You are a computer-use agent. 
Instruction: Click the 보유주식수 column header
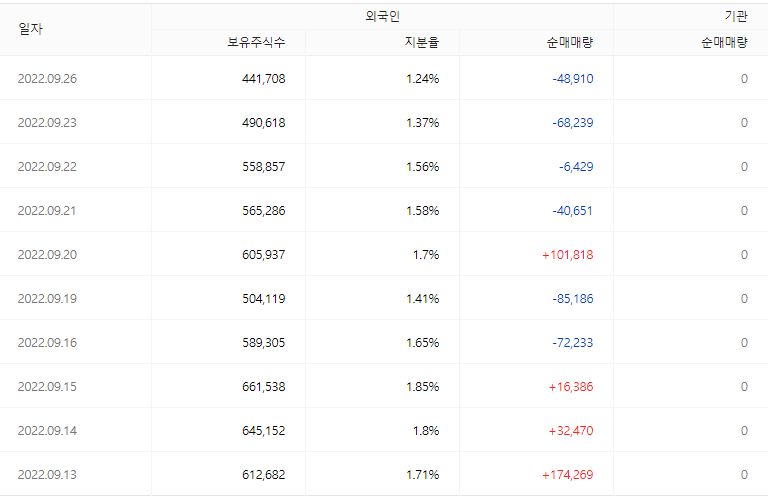click(256, 42)
